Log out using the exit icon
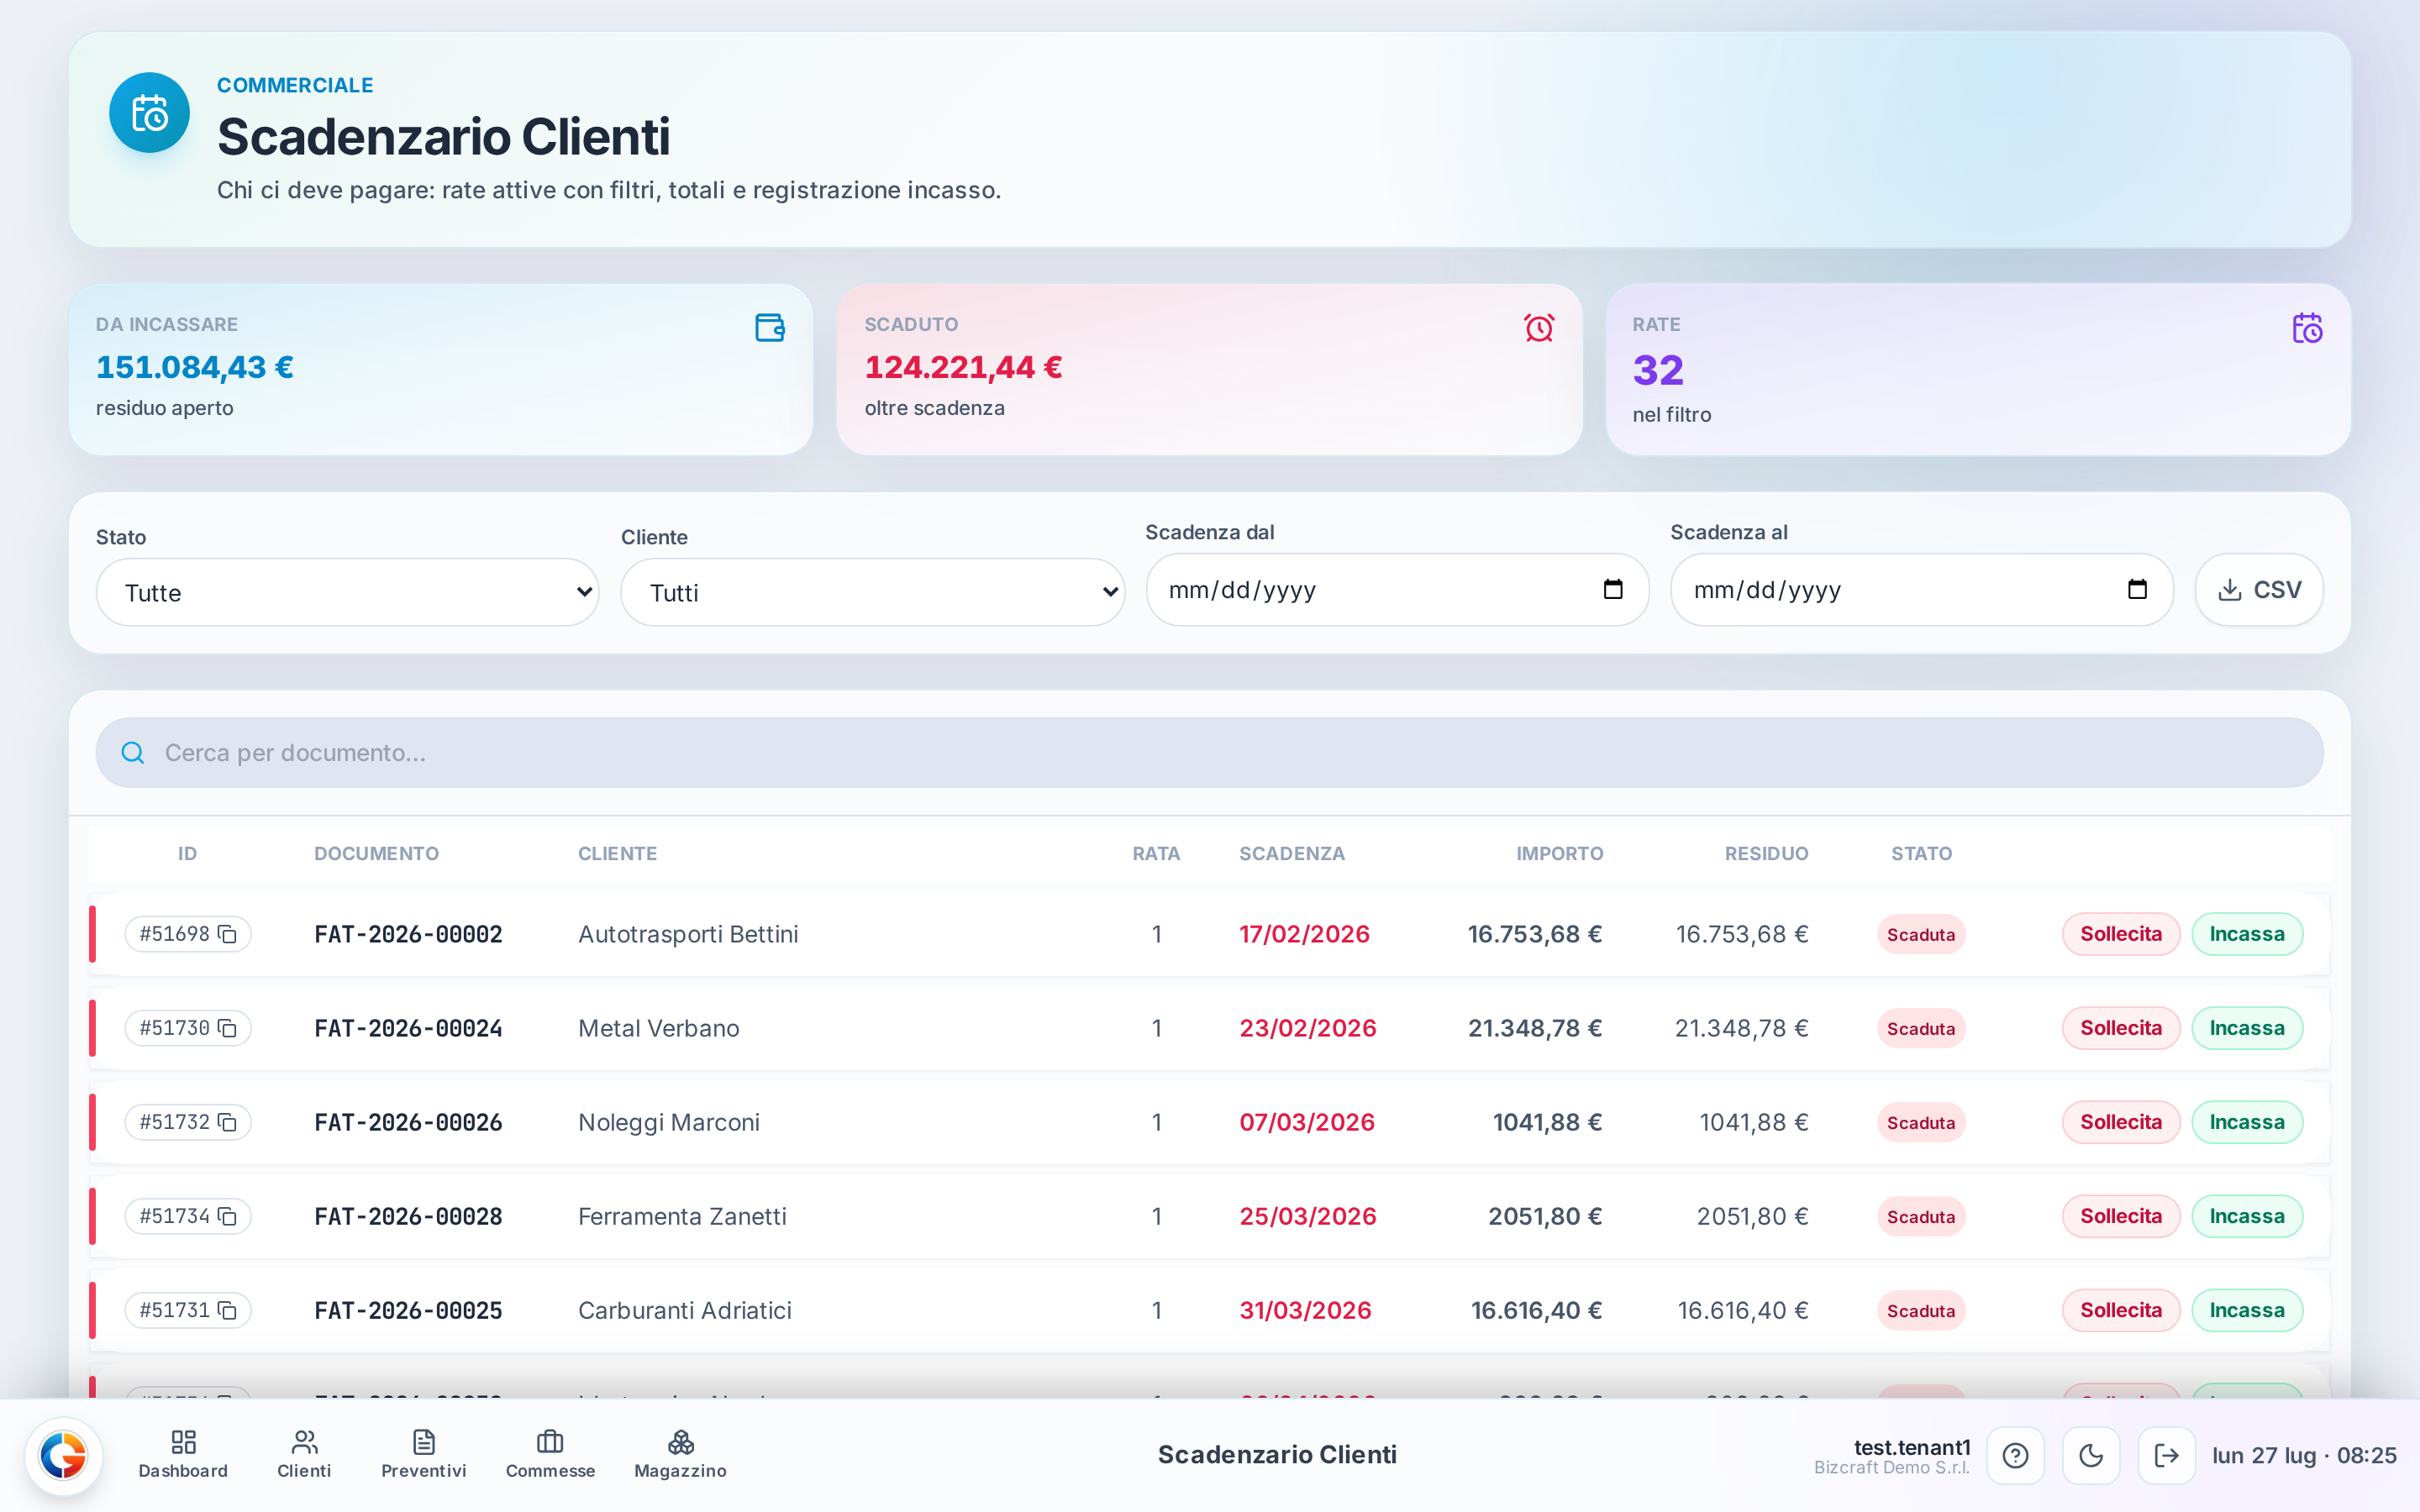Image resolution: width=2420 pixels, height=1512 pixels. (x=2166, y=1455)
